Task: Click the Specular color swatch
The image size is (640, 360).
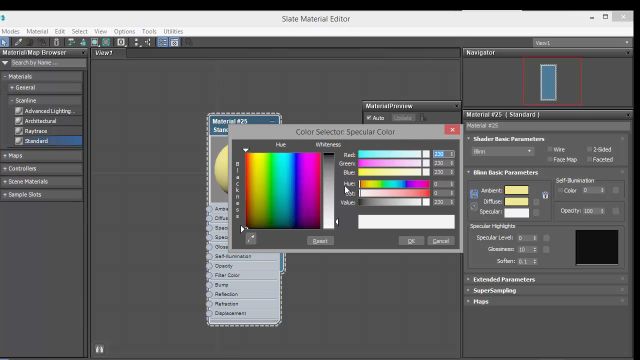Action: point(516,212)
